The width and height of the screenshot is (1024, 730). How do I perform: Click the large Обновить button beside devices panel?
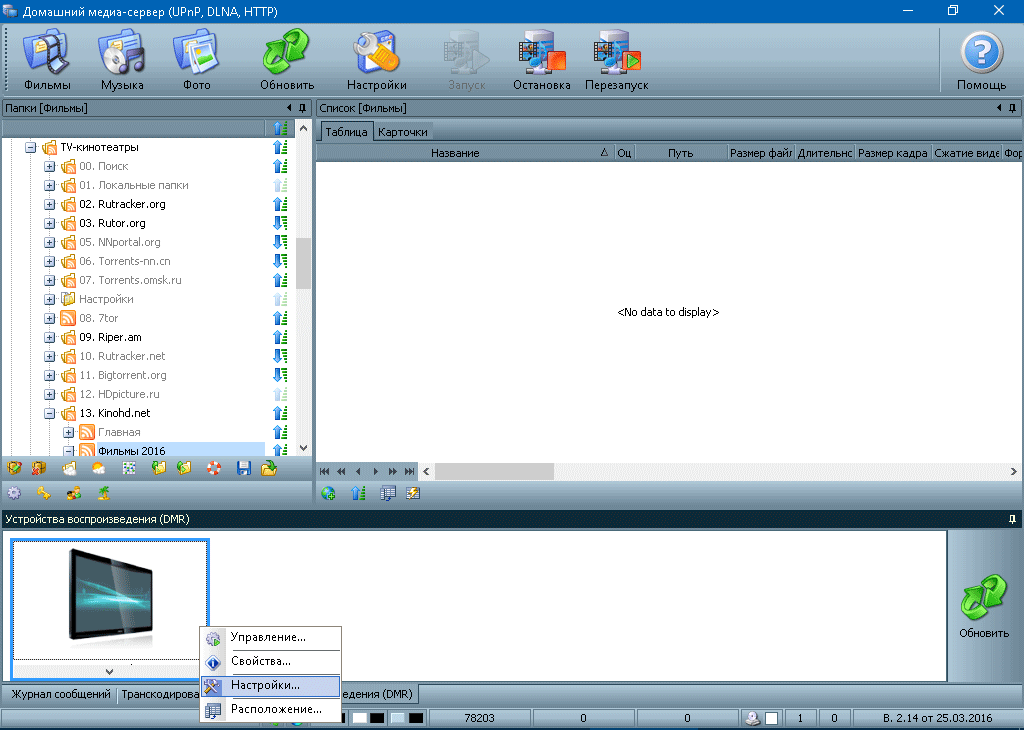(984, 606)
